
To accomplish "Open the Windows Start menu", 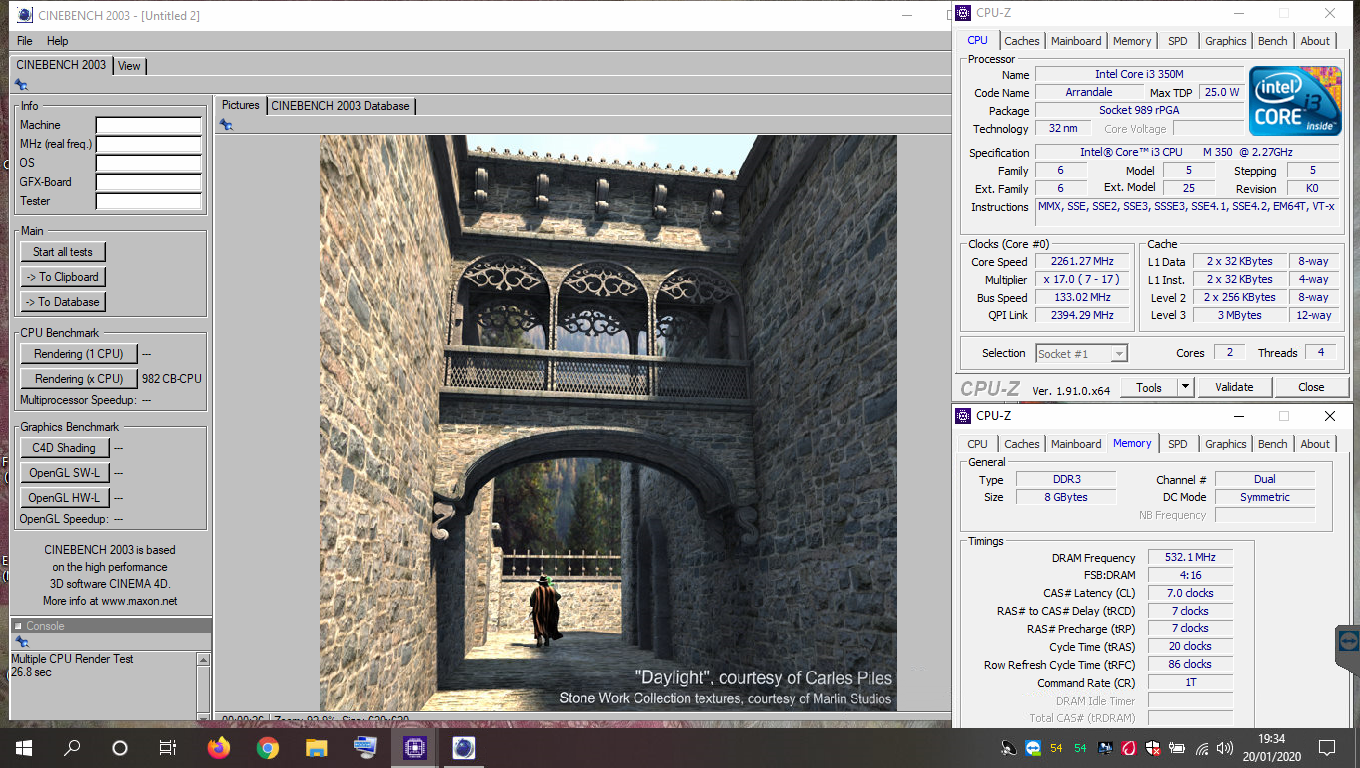I will [23, 747].
